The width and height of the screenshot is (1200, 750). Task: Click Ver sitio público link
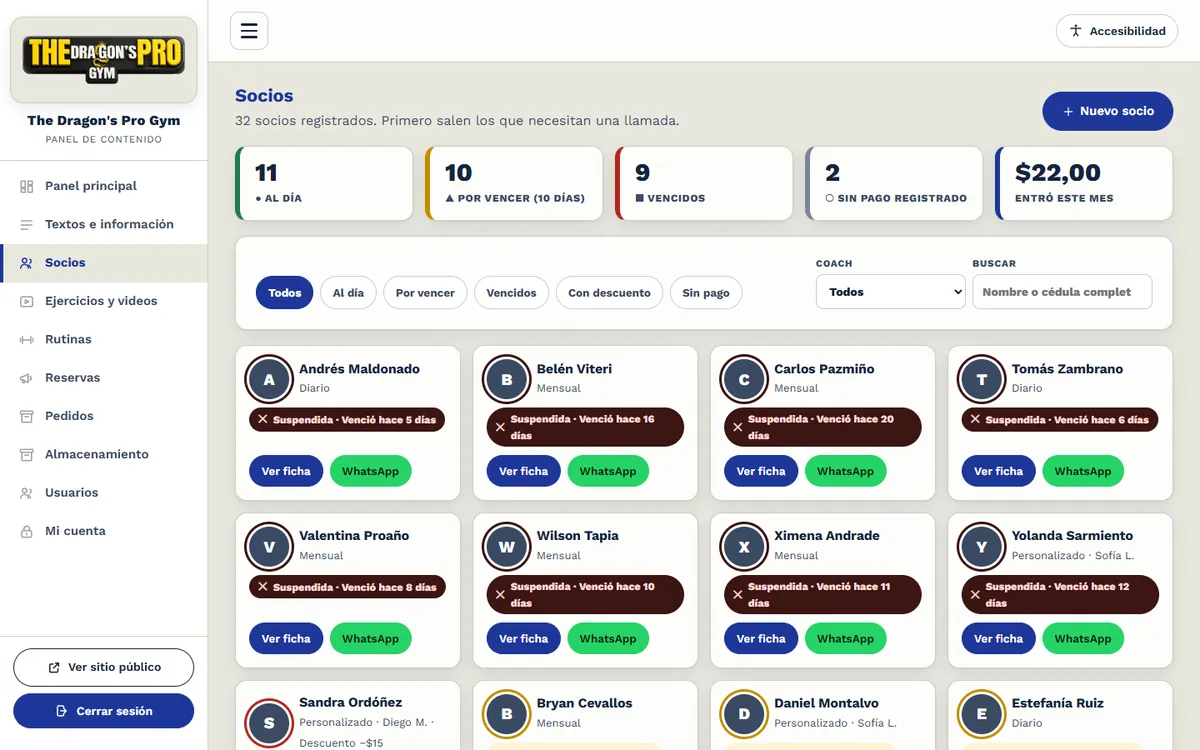tap(104, 667)
